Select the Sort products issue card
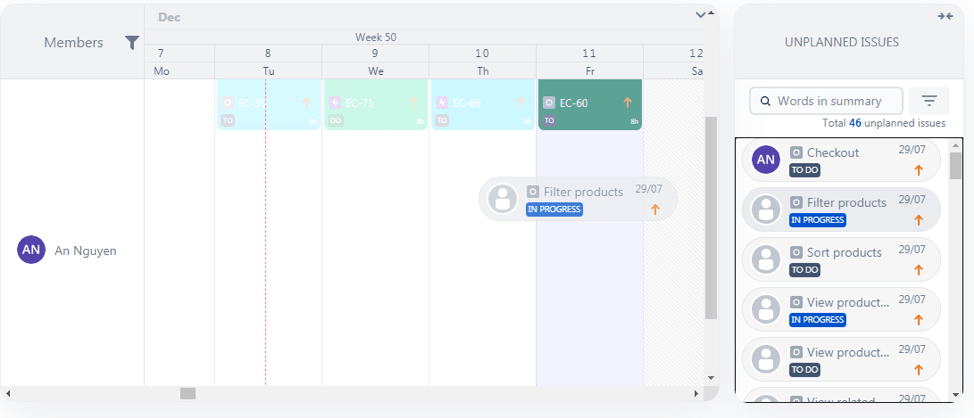 pyautogui.click(x=841, y=260)
